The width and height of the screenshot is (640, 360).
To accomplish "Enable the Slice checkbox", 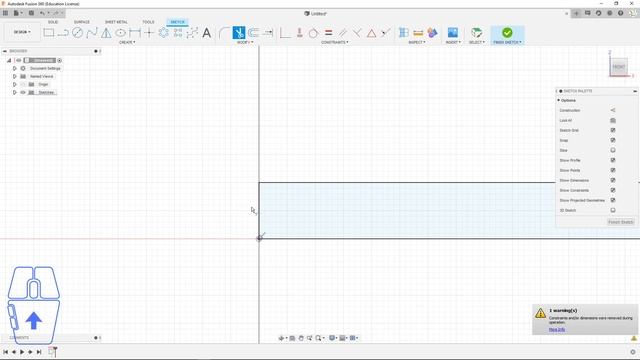I will (x=613, y=150).
